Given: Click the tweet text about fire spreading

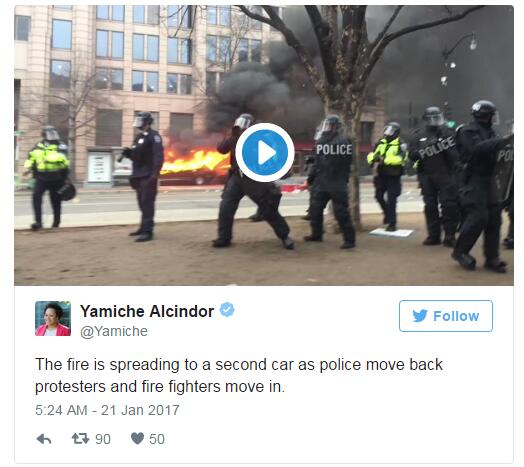Looking at the screenshot, I should [x=239, y=375].
